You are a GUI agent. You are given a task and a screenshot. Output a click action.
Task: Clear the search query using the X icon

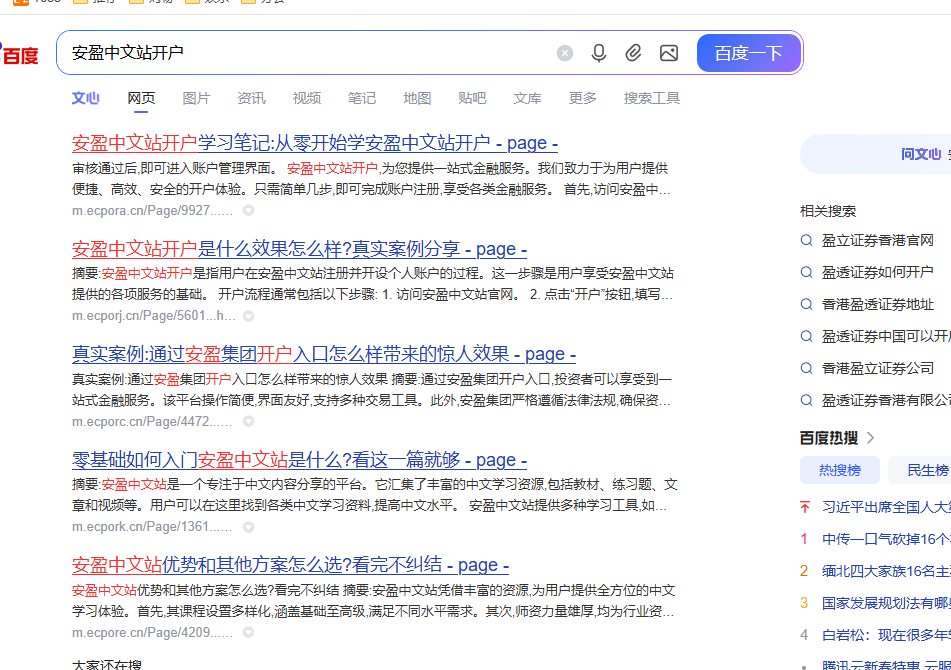tap(564, 53)
